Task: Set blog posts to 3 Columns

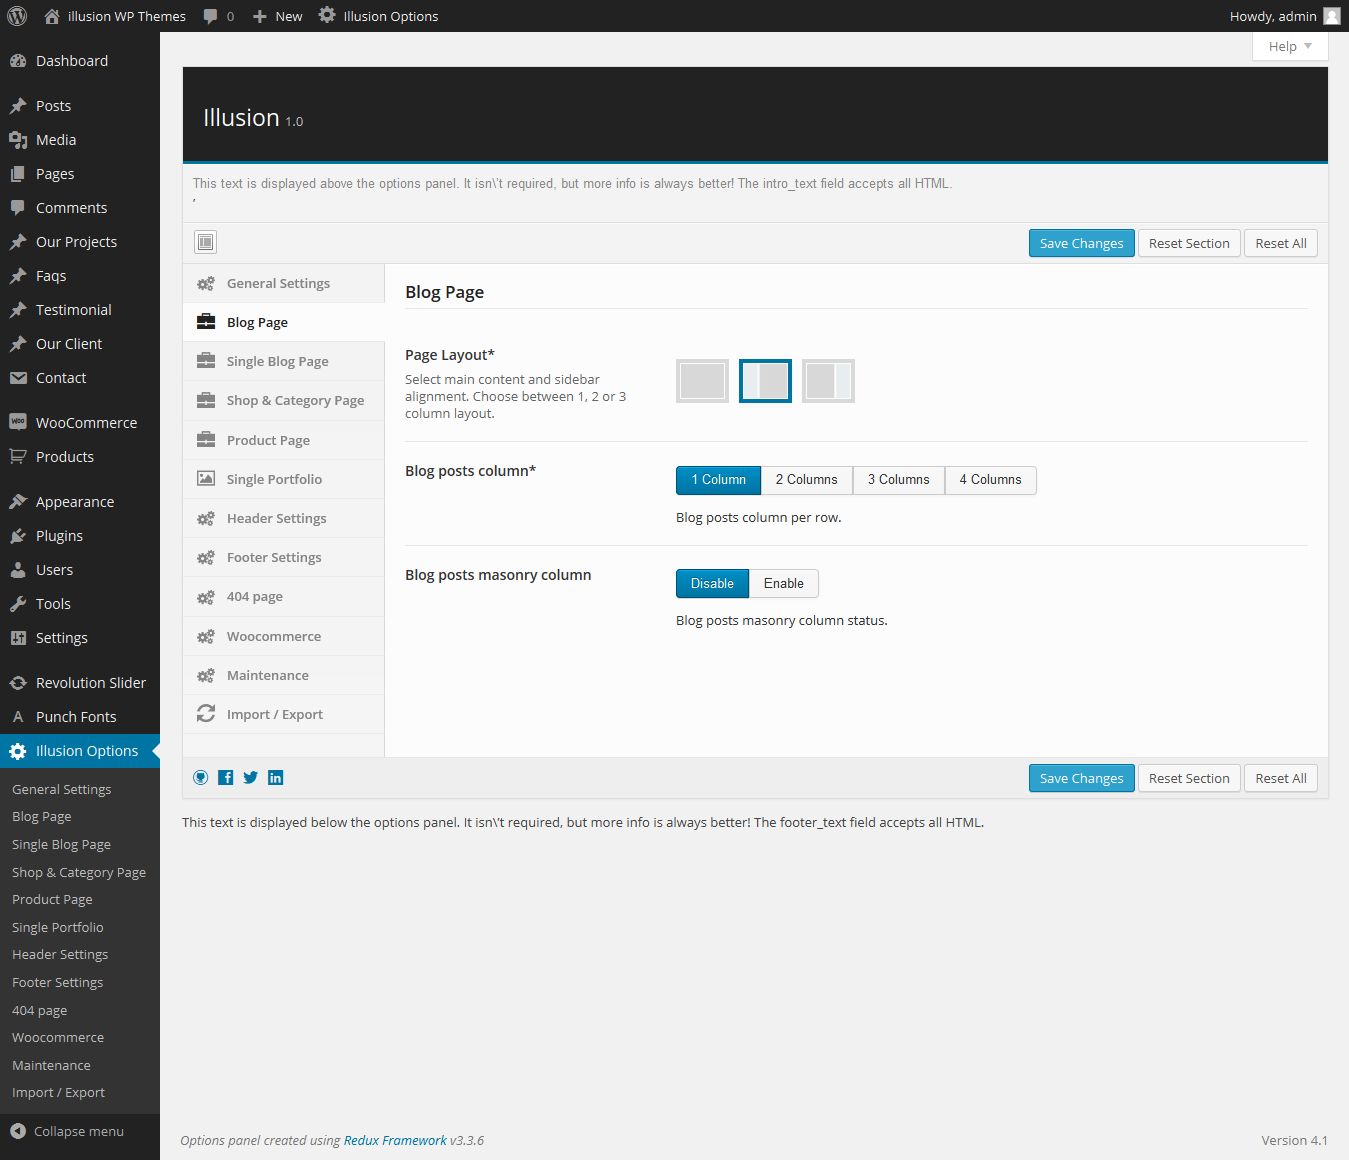Action: 898,480
